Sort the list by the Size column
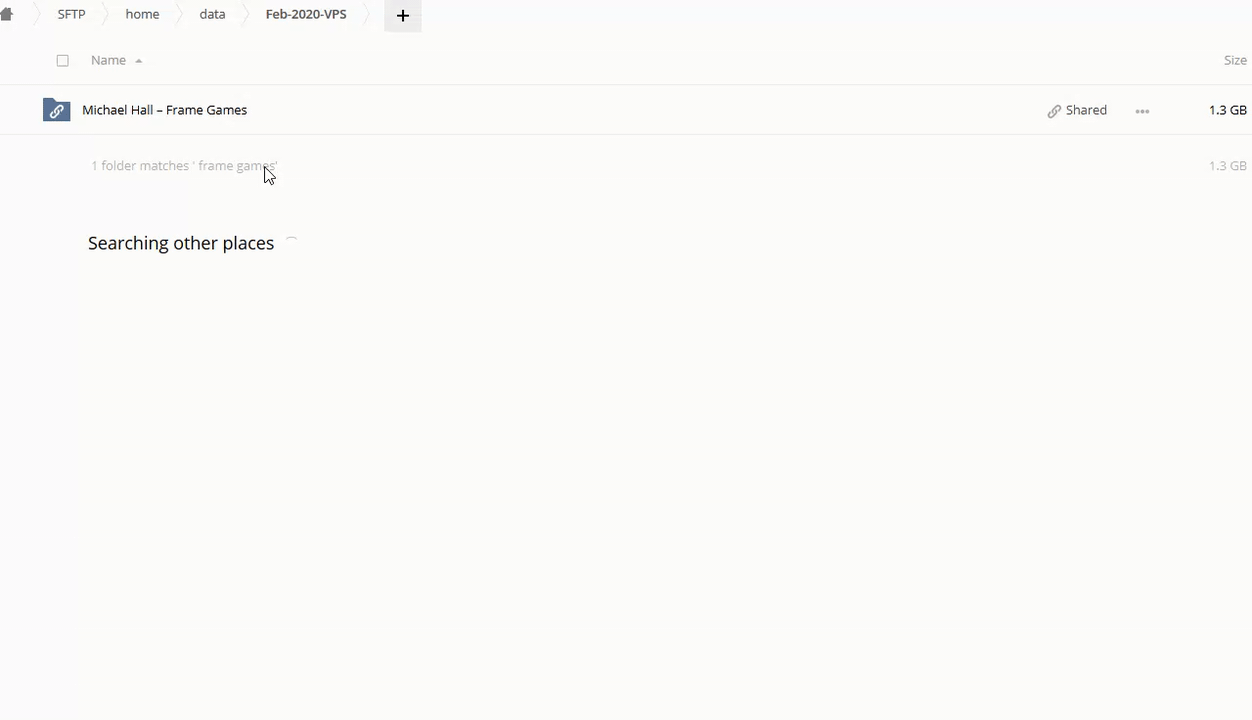 [1235, 60]
